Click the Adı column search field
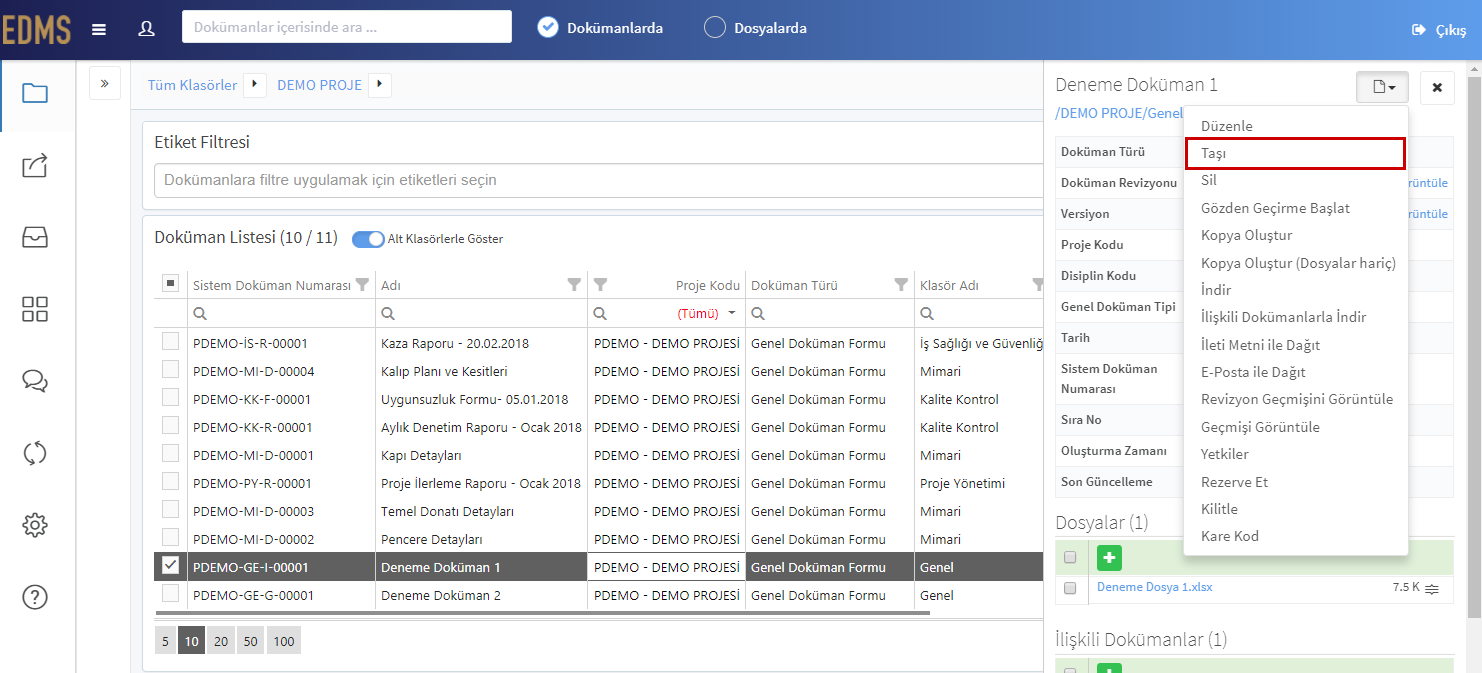This screenshot has width=1482, height=673. pos(481,313)
